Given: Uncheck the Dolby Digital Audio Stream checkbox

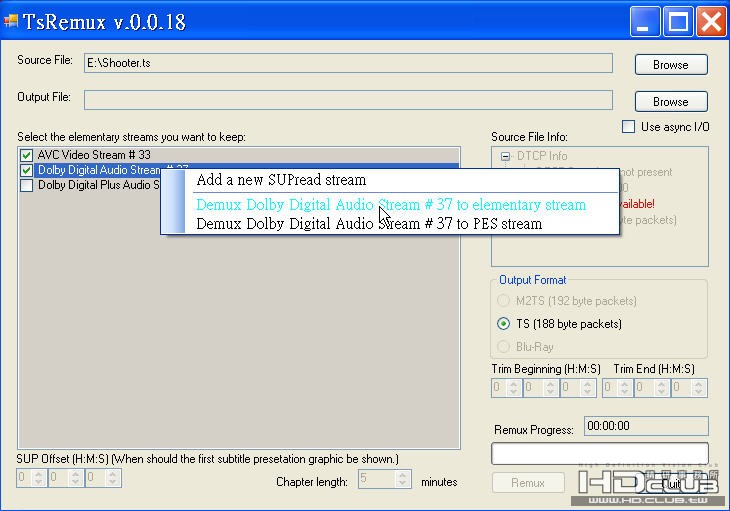Looking at the screenshot, I should [27, 170].
